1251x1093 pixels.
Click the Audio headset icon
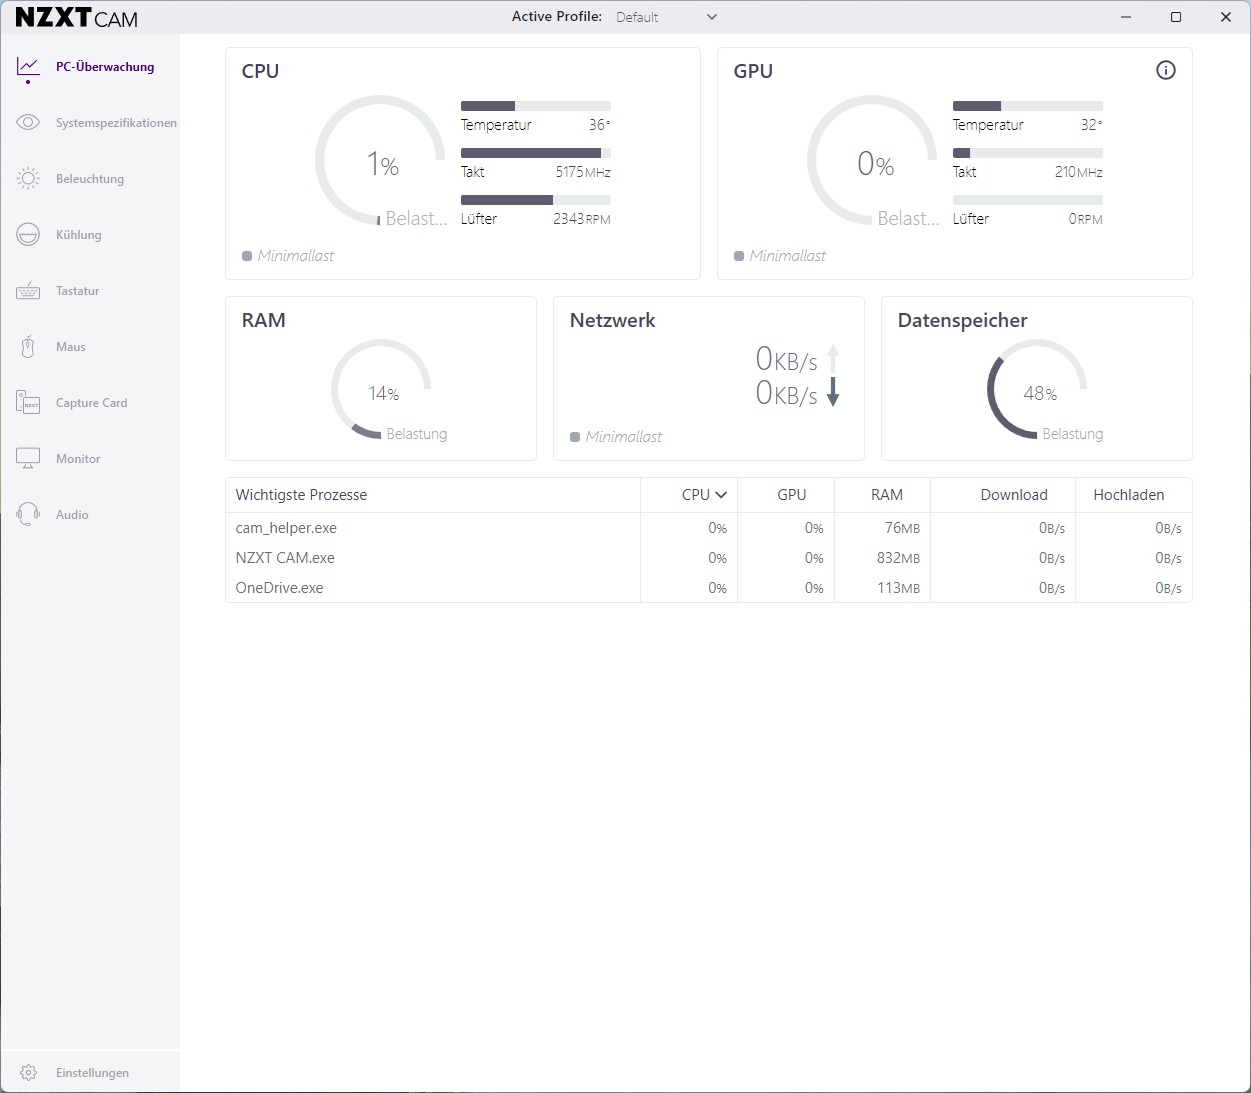[28, 515]
